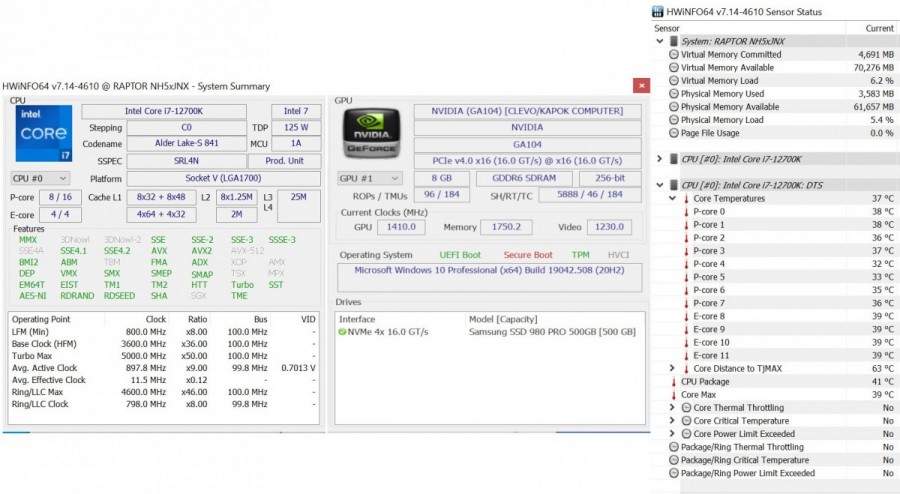Click the Memory clock value 1750.2
Screen dimensions: 900x494
click(506, 227)
